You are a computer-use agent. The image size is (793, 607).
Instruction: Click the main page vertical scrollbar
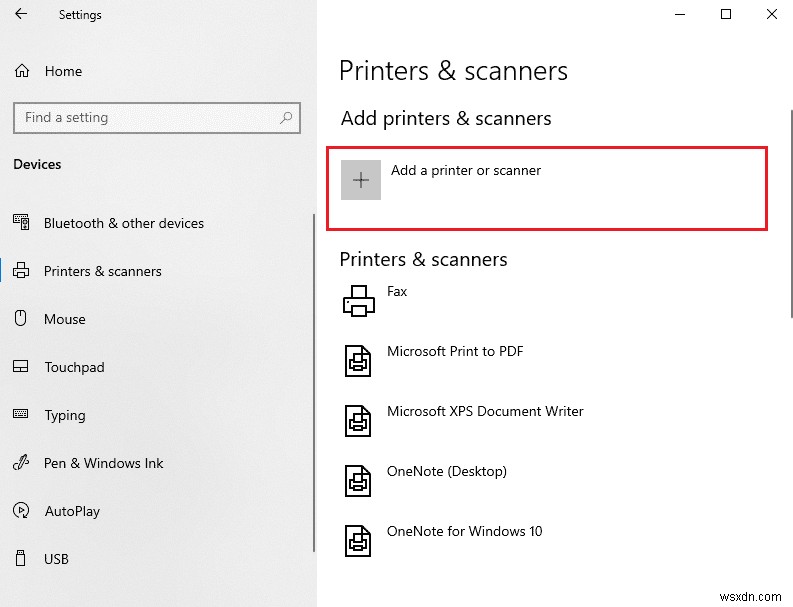tap(791, 213)
